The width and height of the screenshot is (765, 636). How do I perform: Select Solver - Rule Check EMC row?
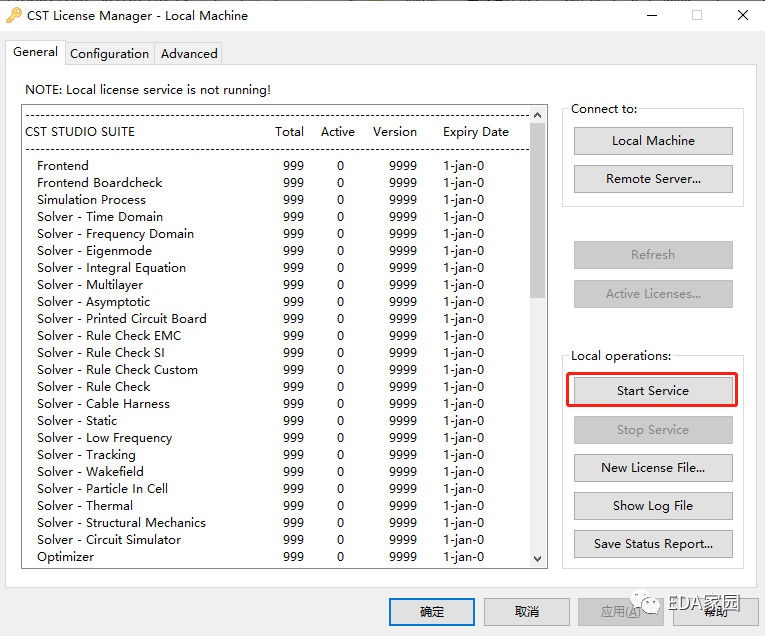pyautogui.click(x=260, y=336)
